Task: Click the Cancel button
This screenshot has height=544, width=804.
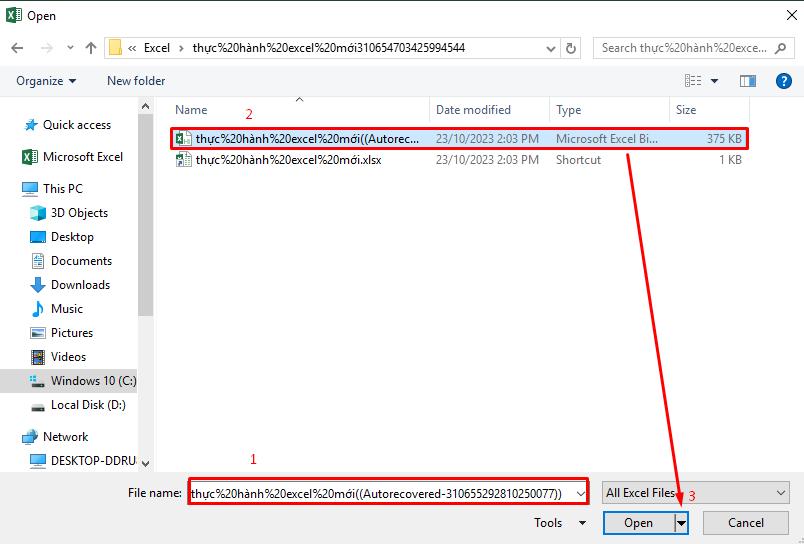Action: 746,523
